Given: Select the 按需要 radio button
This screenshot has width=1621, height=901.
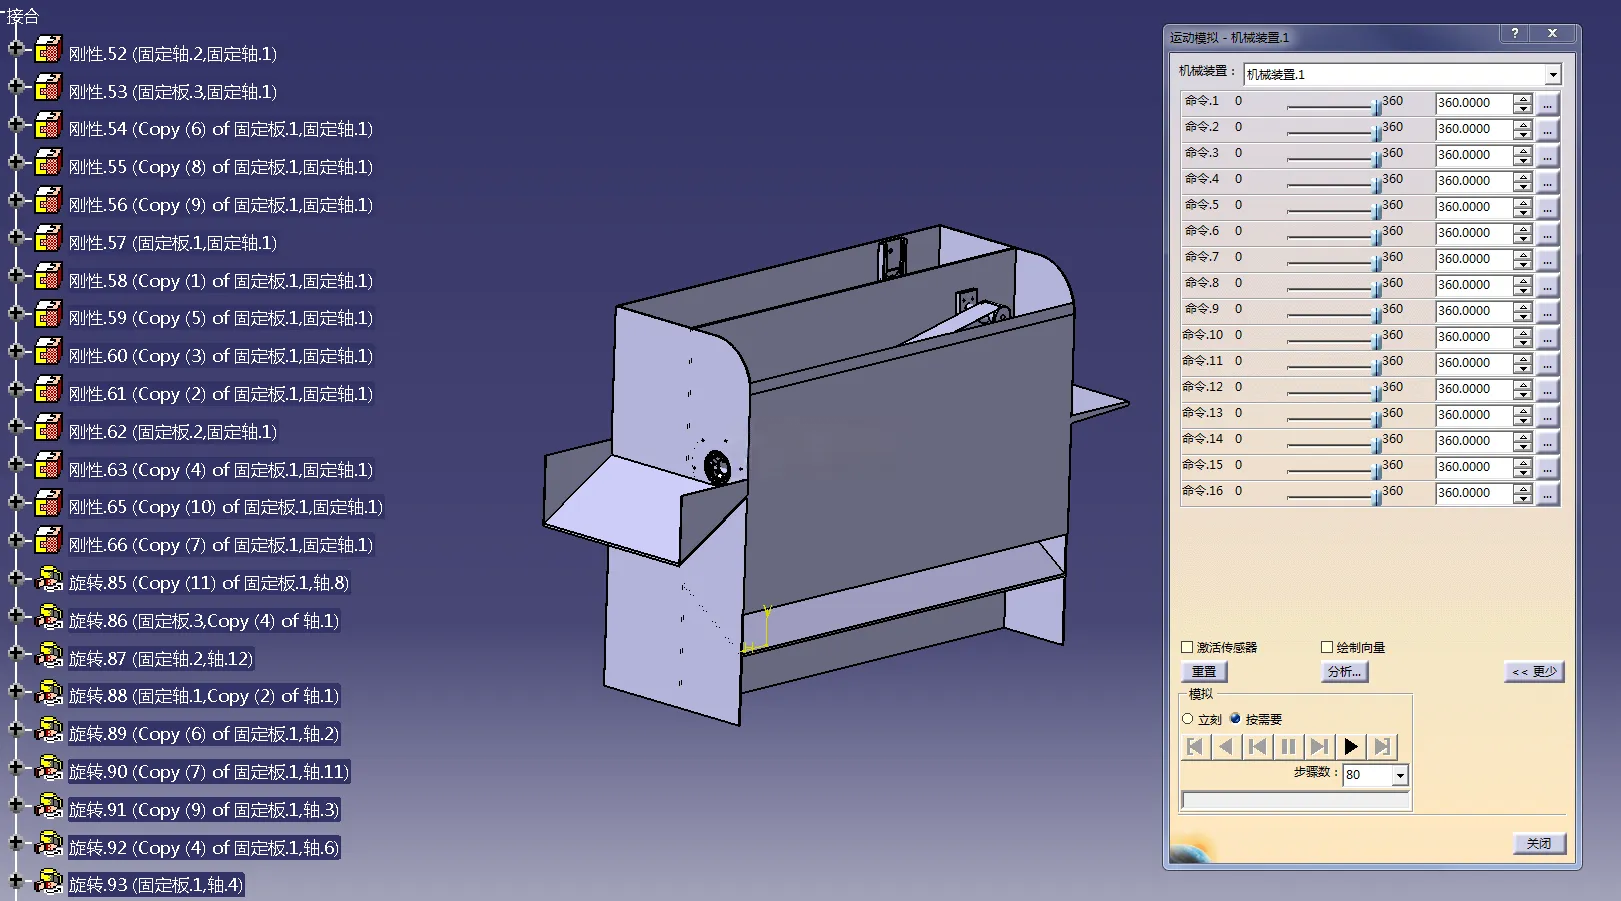Looking at the screenshot, I should click(1235, 718).
